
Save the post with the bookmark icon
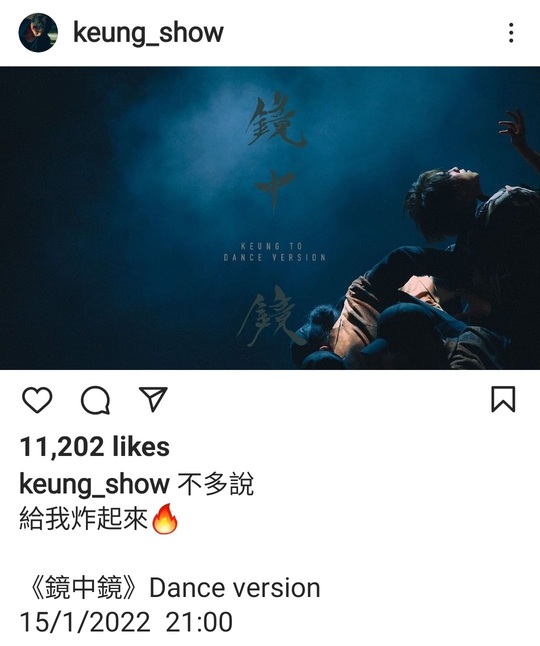(503, 399)
